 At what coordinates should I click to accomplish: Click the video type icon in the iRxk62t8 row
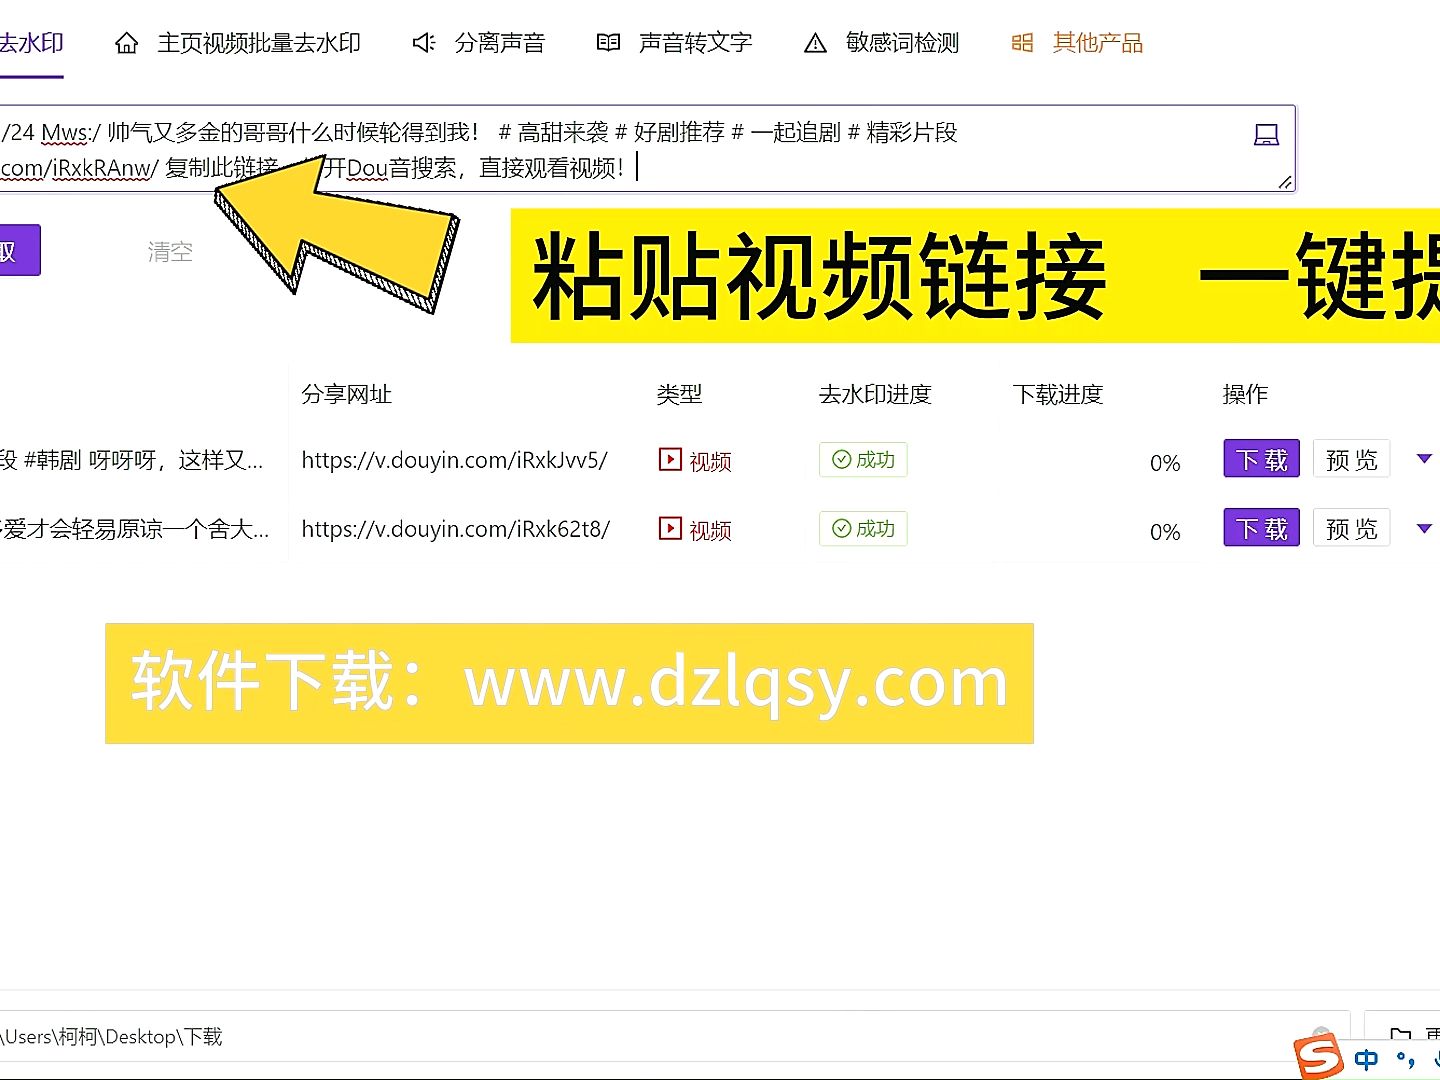[x=670, y=529]
